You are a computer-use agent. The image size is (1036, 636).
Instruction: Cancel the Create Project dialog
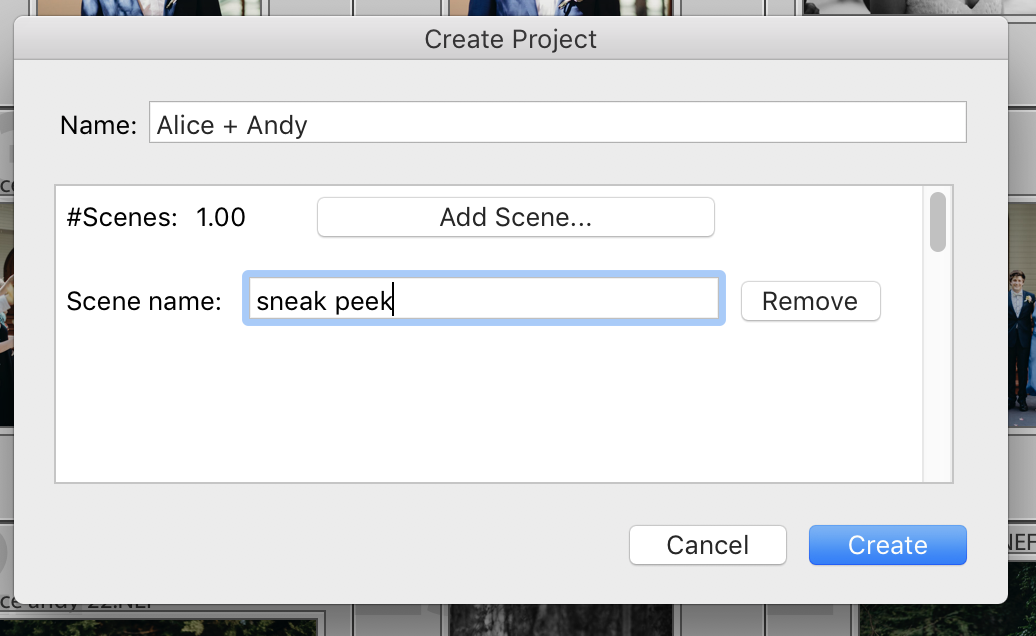(708, 545)
